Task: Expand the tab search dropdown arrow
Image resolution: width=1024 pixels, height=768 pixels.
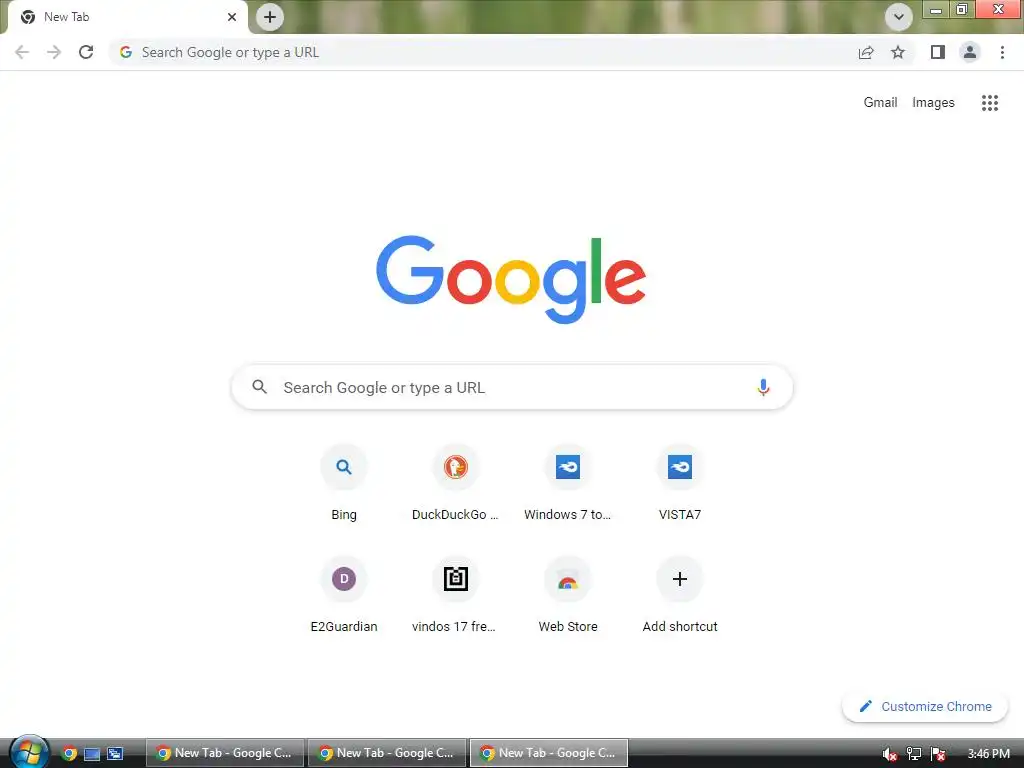Action: (x=899, y=17)
